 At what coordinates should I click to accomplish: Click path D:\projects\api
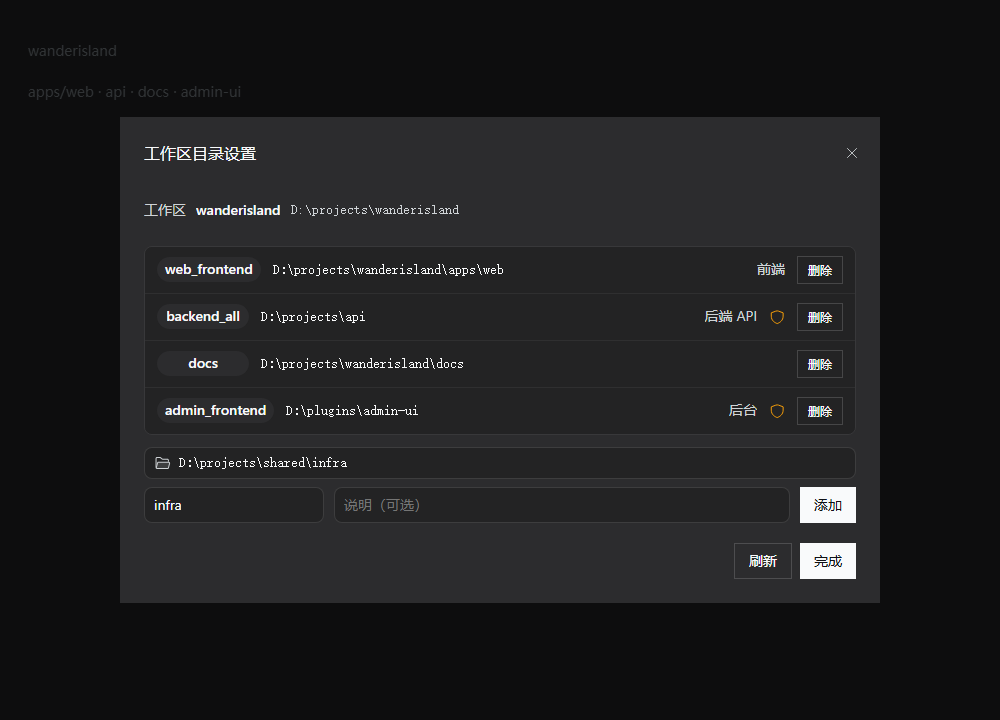pos(312,317)
